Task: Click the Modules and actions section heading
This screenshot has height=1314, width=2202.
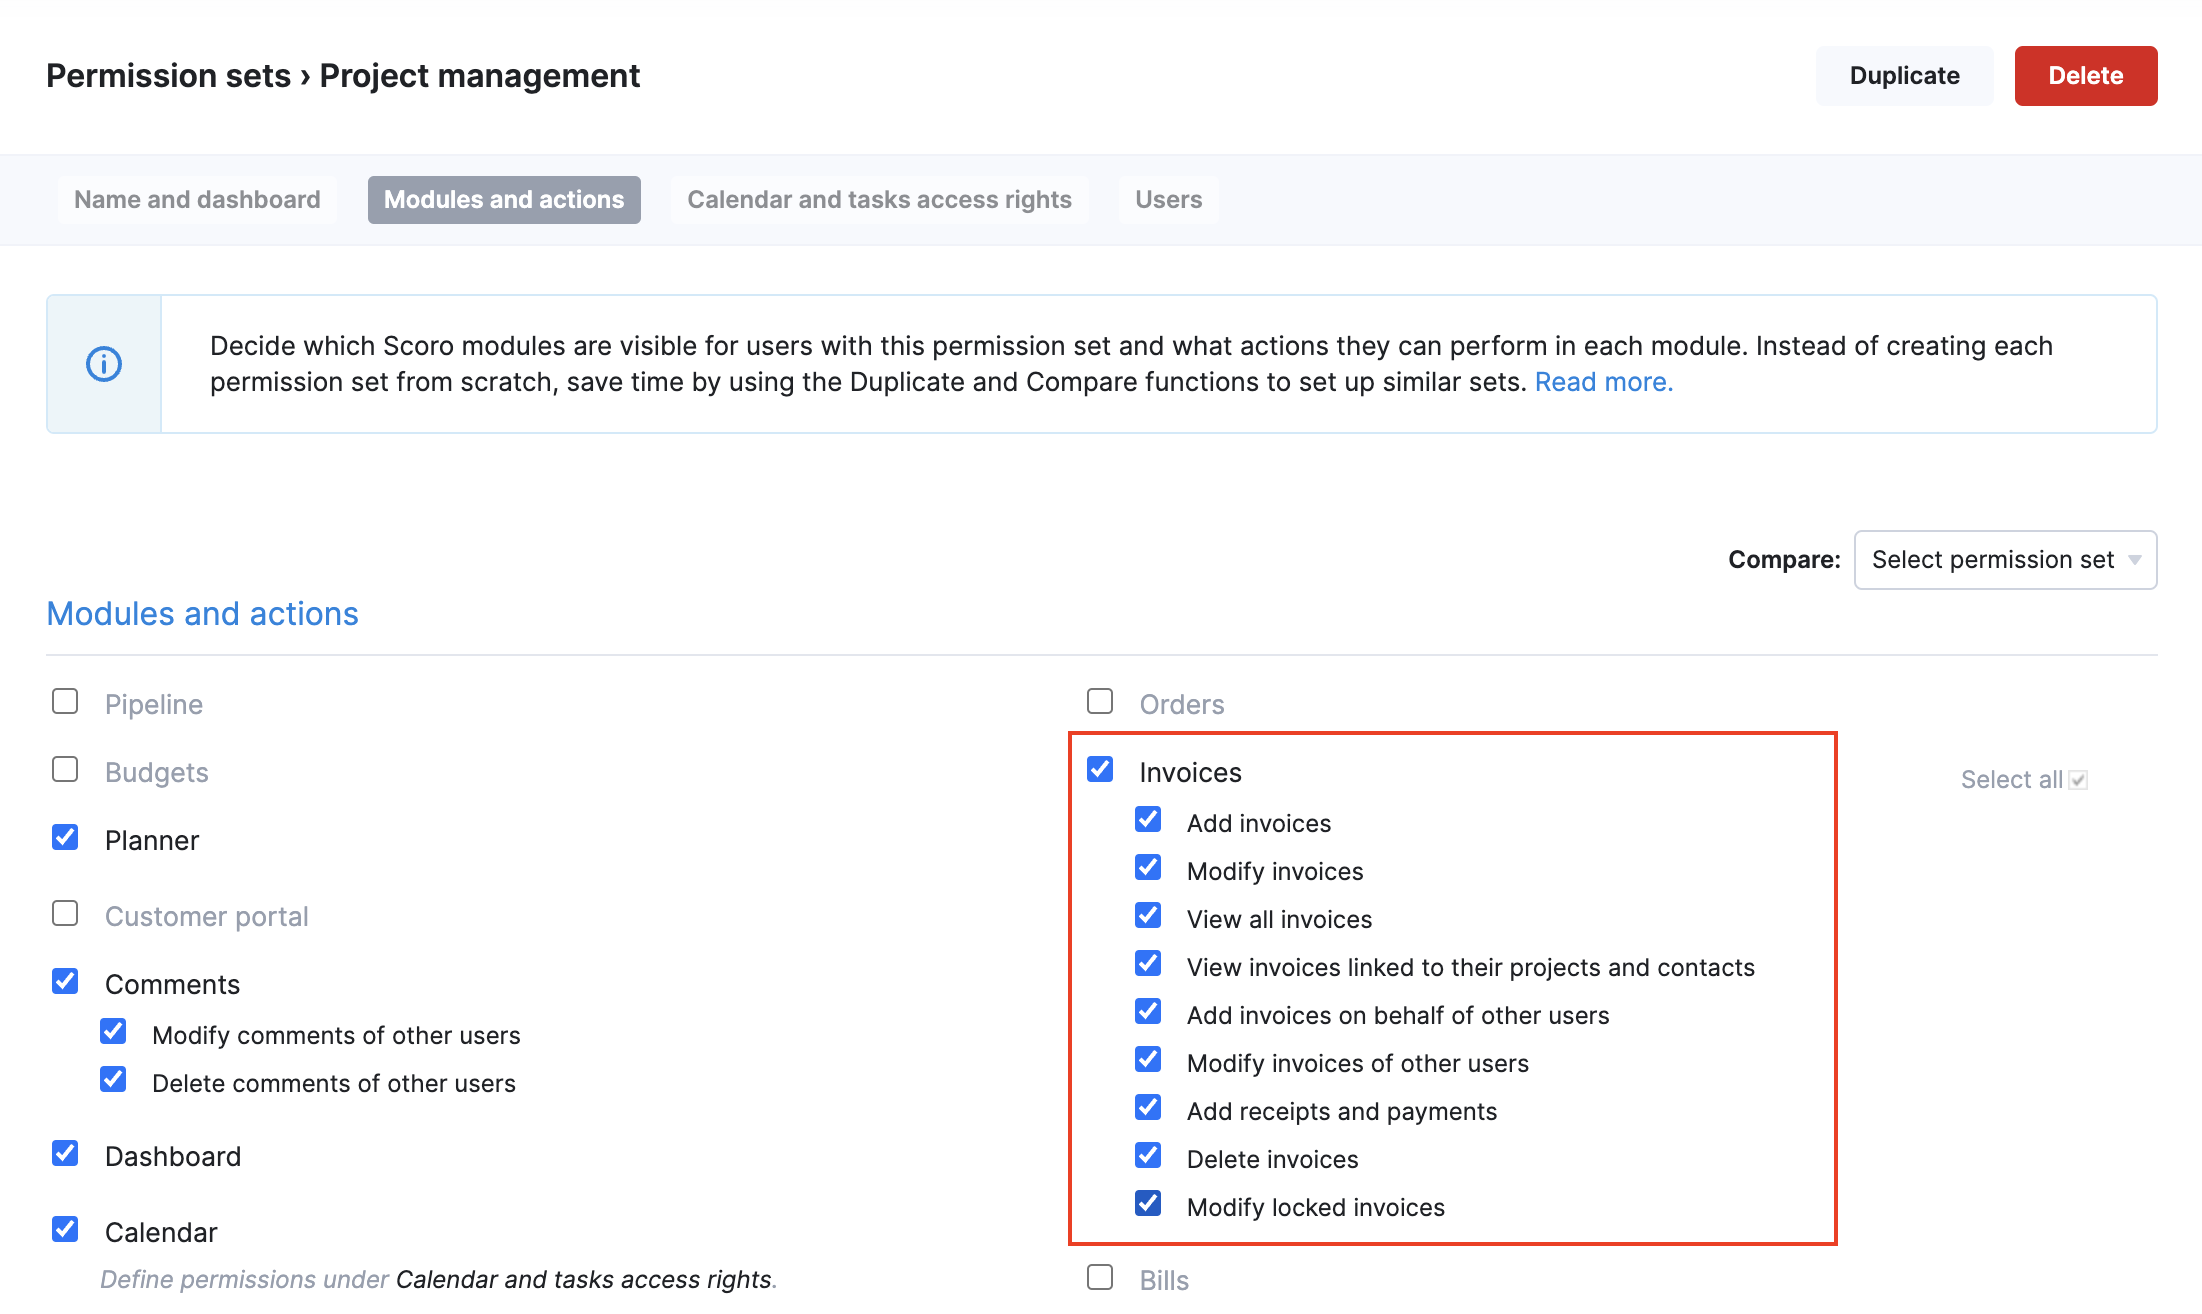Action: [x=202, y=614]
